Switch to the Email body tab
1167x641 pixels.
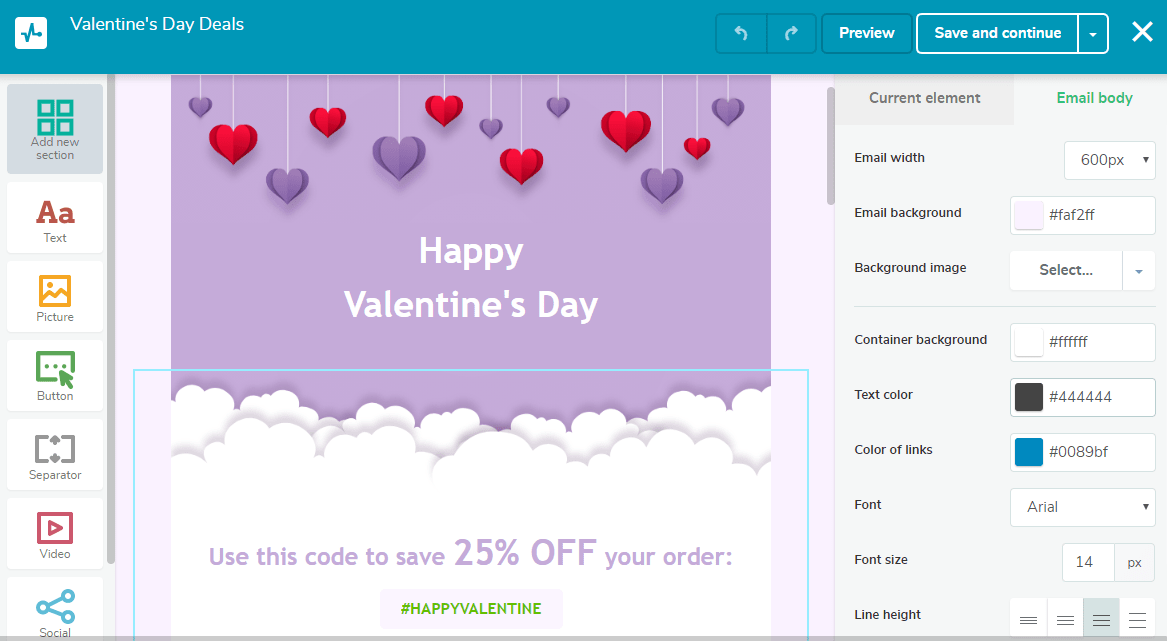[x=1094, y=98]
